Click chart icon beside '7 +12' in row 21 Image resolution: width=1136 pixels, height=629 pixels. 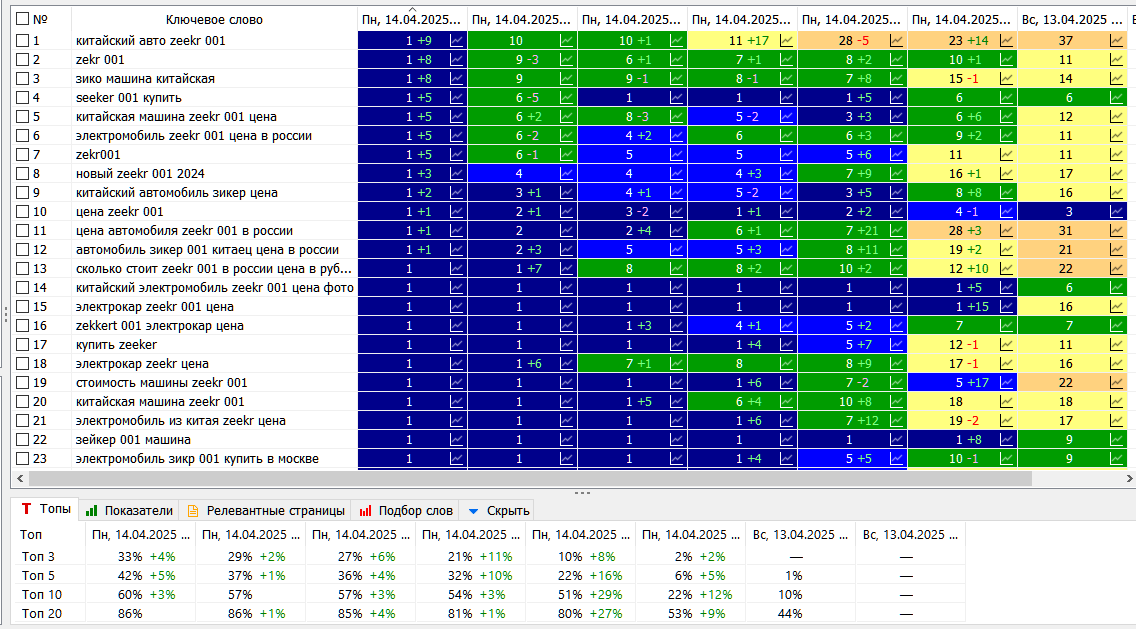click(897, 421)
